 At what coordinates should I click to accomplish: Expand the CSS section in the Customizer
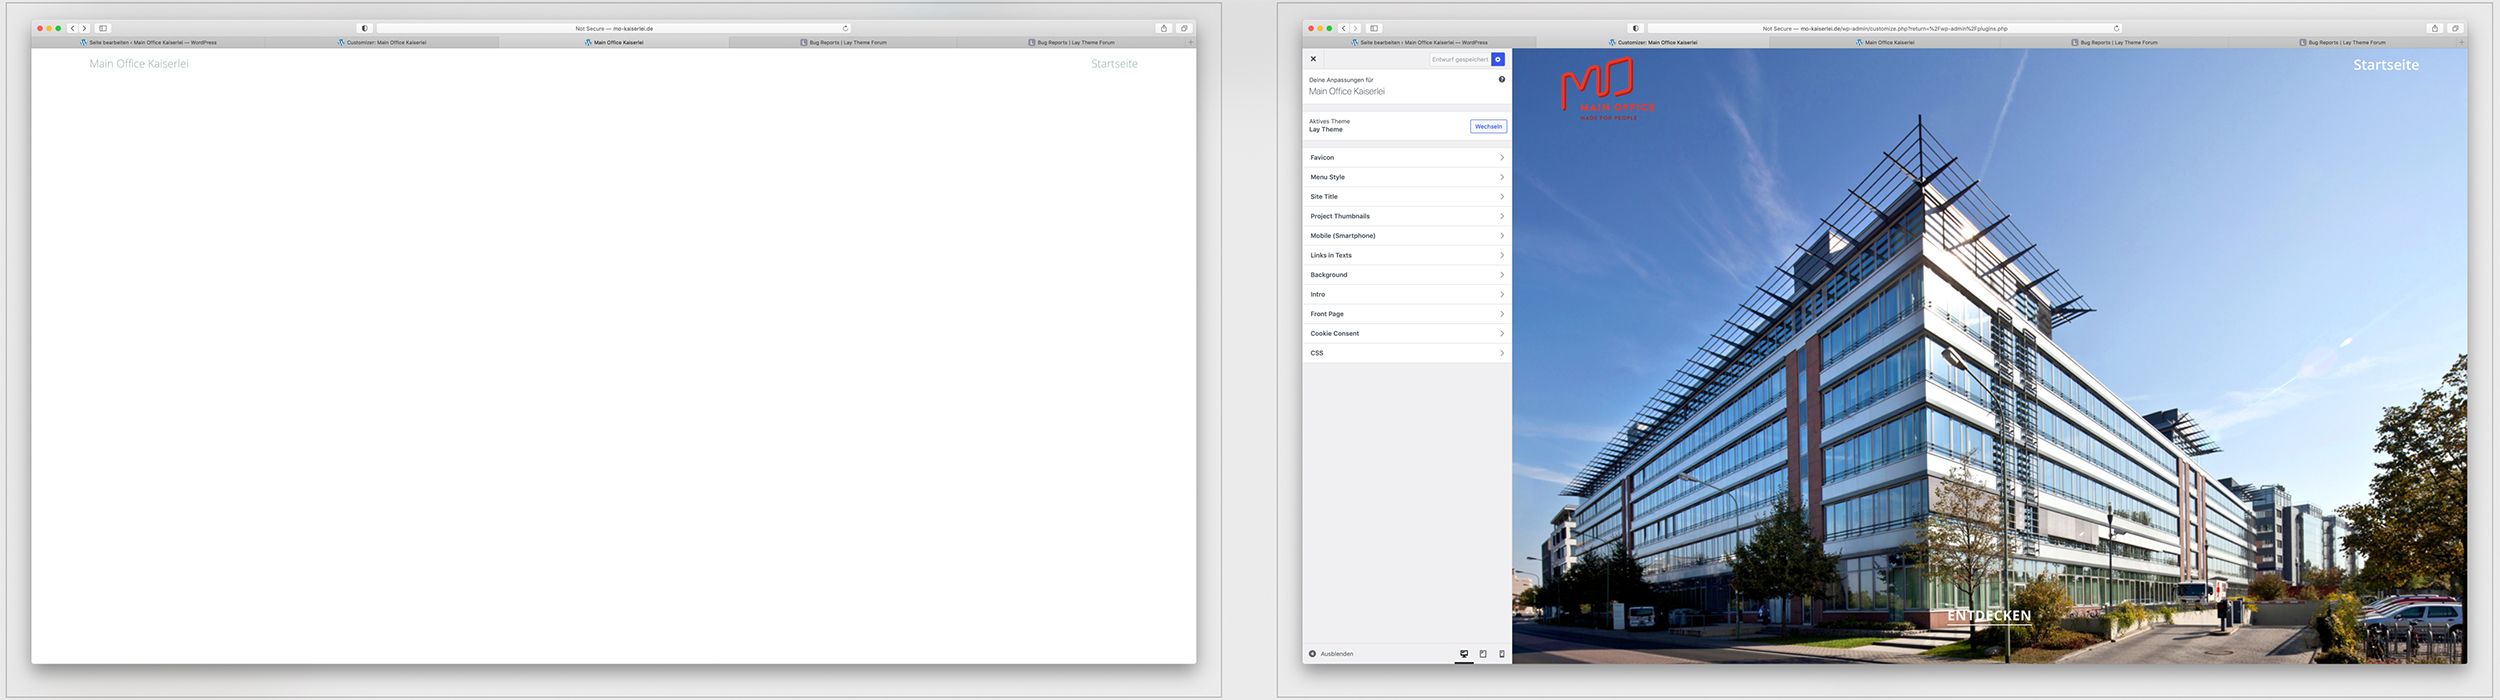pyautogui.click(x=1406, y=353)
